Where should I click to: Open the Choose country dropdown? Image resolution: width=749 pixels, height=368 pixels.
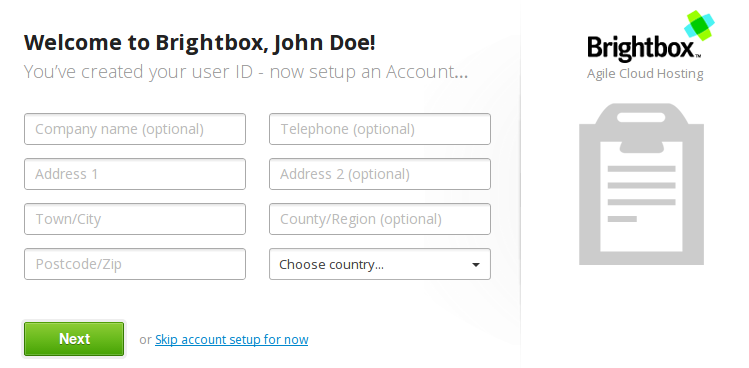[x=380, y=264]
